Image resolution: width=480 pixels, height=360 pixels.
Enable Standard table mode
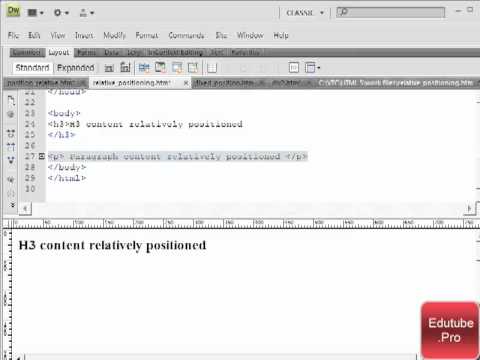[32, 68]
